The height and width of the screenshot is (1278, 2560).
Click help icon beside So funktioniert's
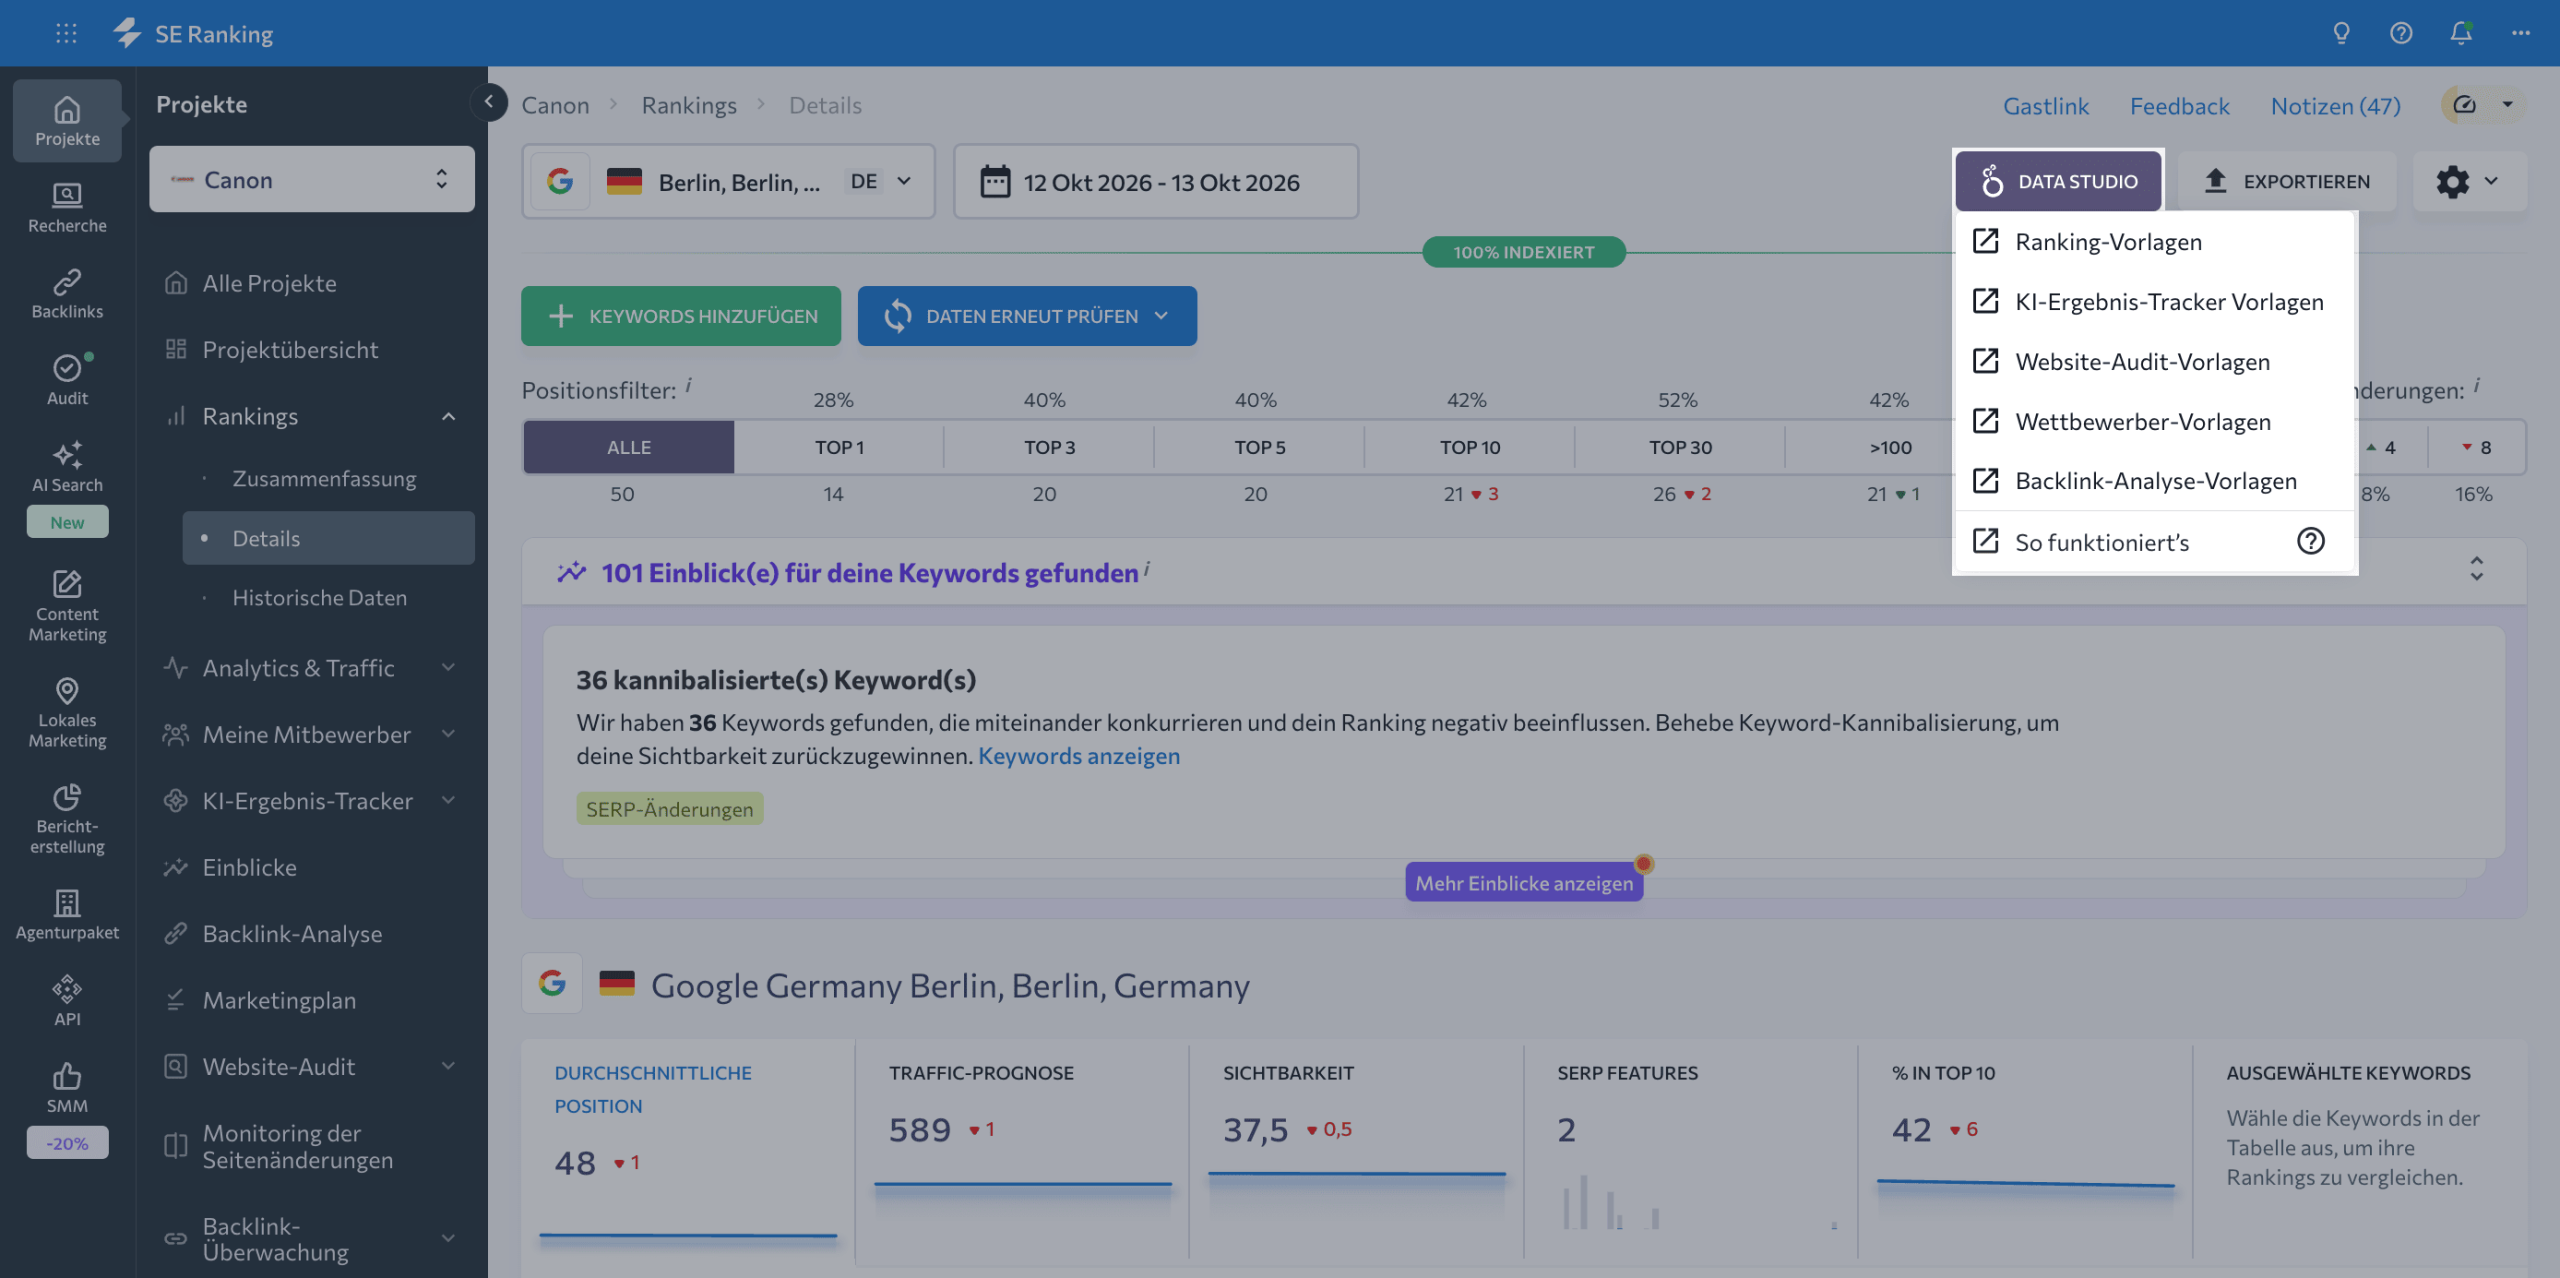2311,541
